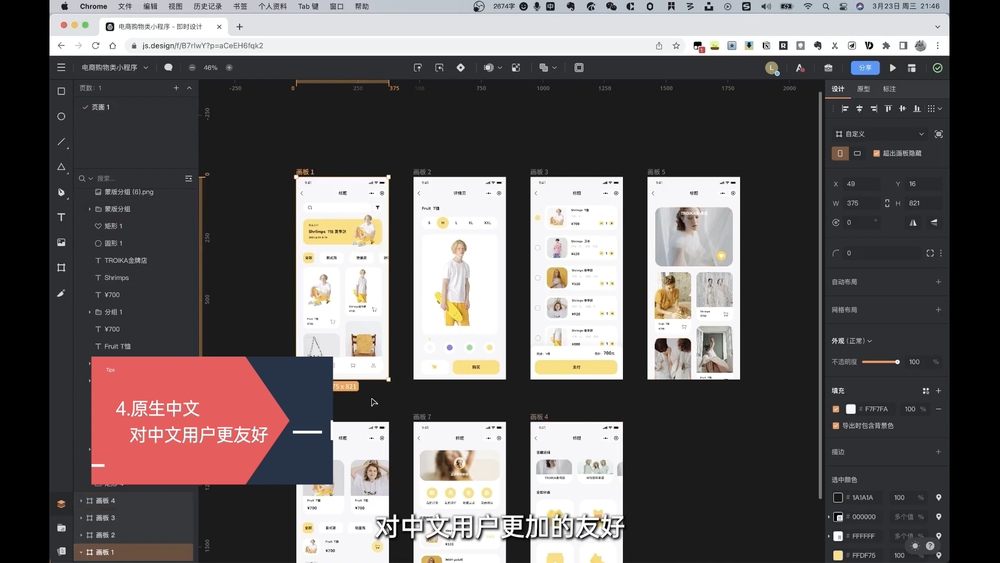Select landscape orientation for the frame

(857, 153)
